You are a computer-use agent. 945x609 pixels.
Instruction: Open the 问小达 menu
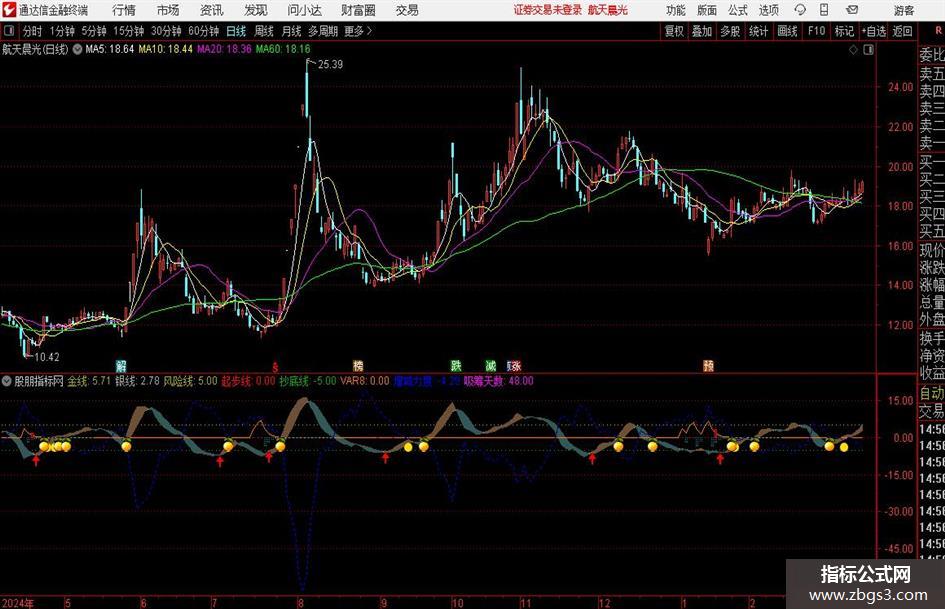coord(304,10)
